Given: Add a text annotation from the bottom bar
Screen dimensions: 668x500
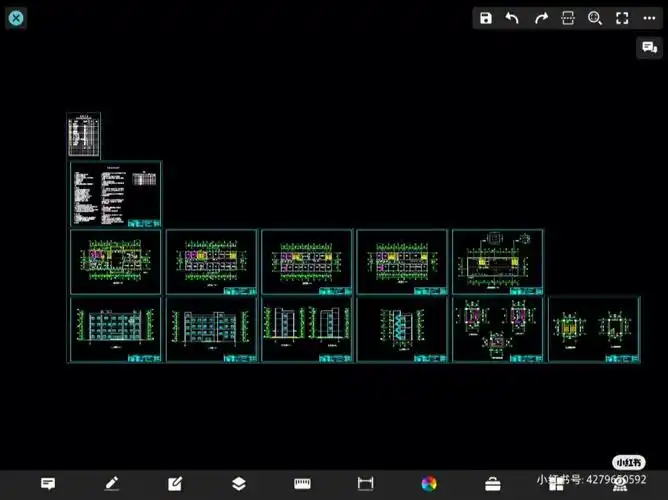Looking at the screenshot, I should (47, 484).
